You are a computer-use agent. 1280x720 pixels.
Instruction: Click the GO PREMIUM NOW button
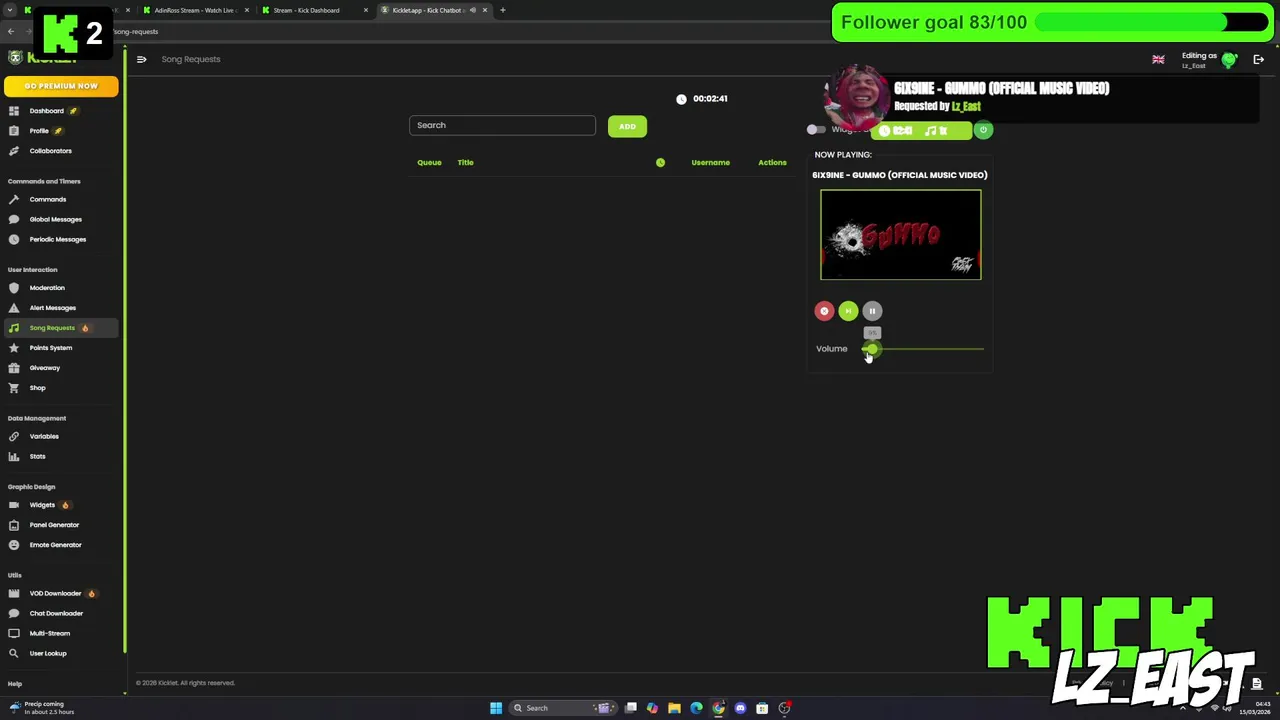61,86
